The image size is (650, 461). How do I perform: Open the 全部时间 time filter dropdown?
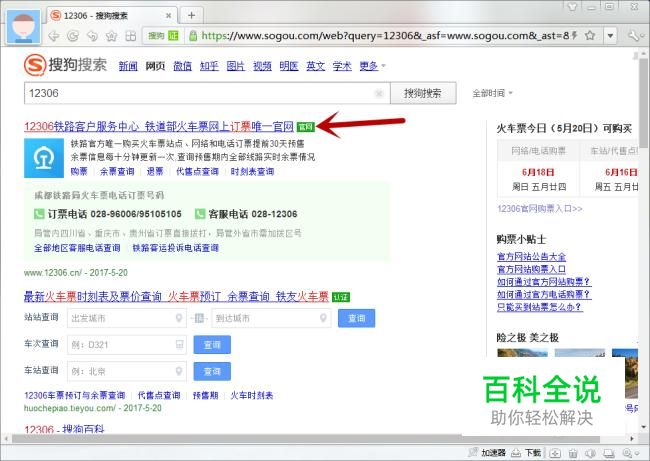point(492,93)
